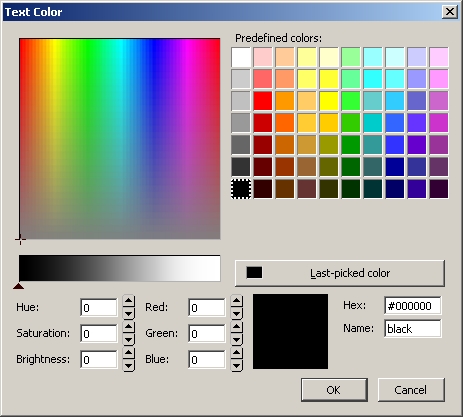Decrease the Blue value with down arrow
463x417 pixels.
[x=237, y=366]
